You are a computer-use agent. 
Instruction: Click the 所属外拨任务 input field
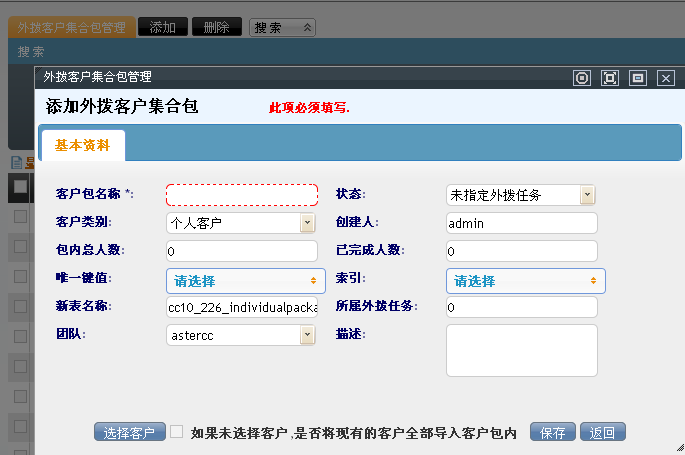521,307
